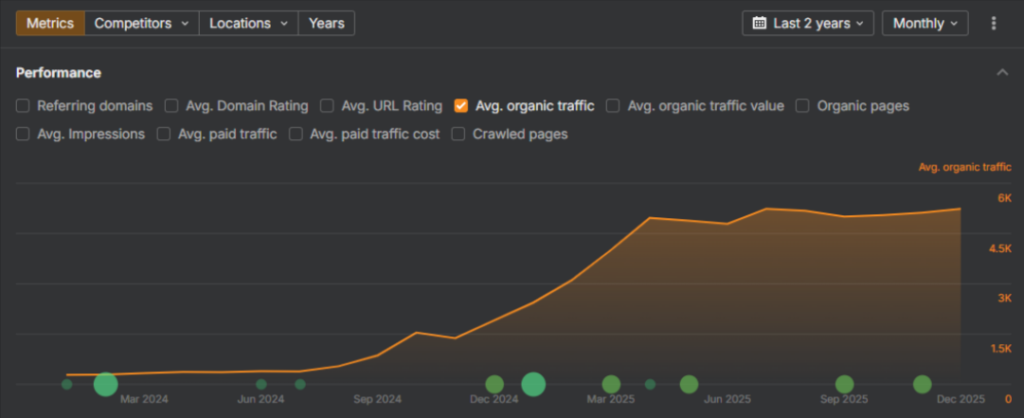Click the large green marker near Mar 2024

105,384
